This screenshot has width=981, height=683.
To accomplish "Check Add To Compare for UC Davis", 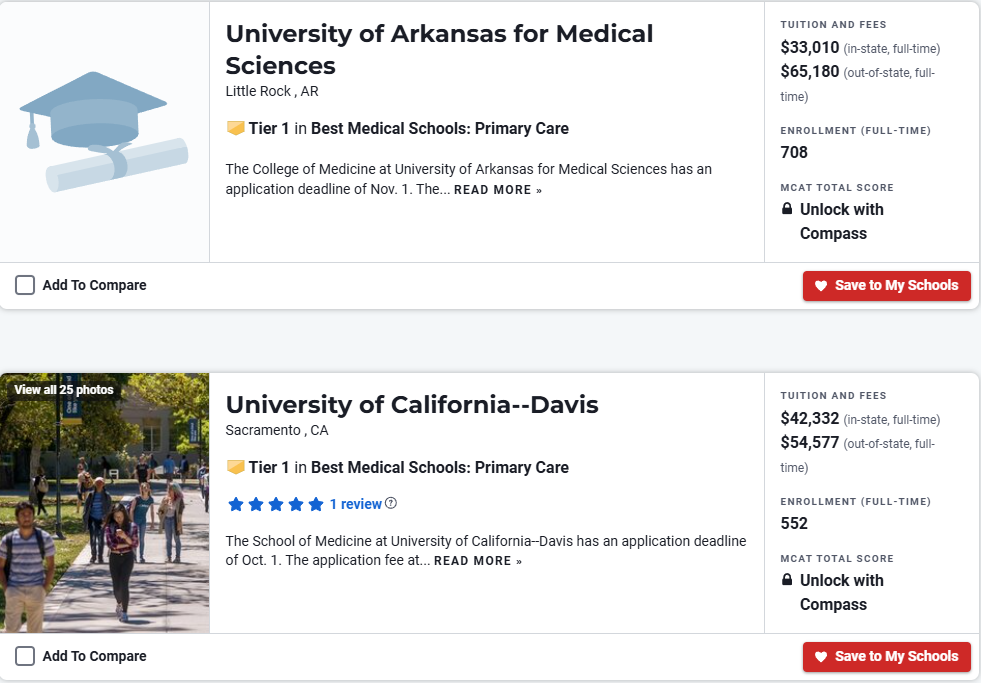I will (x=25, y=657).
